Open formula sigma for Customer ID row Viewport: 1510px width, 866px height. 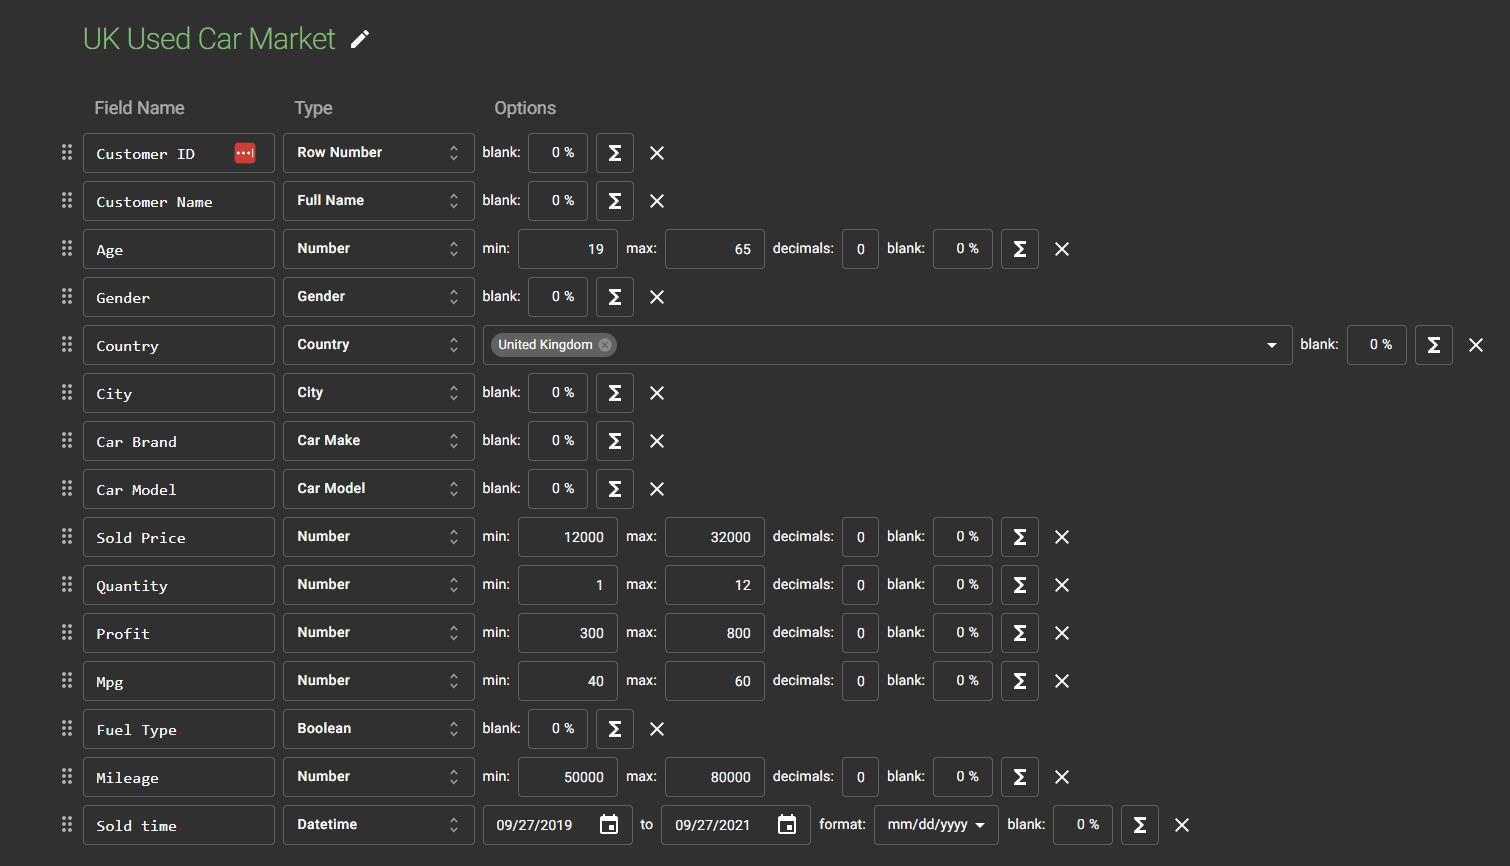(x=615, y=153)
